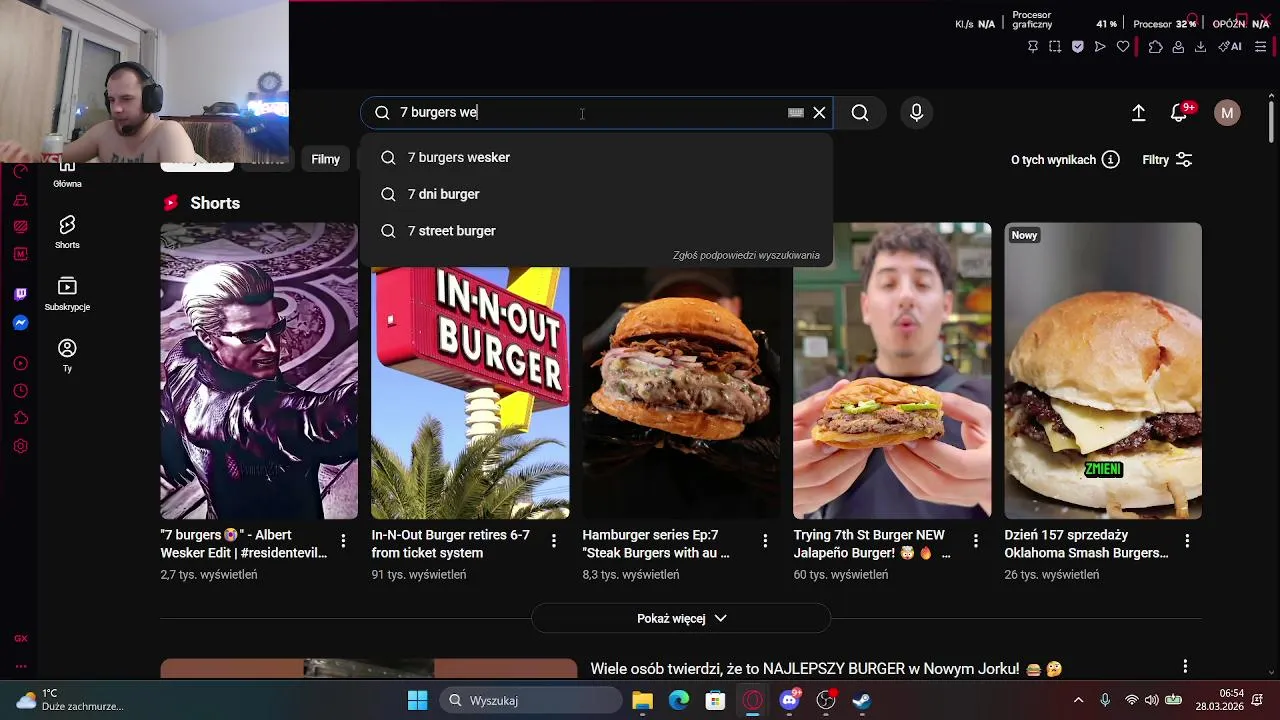Screen dimensions: 1280x720
Task: Show hidden tray icons chevron
Action: tap(1078, 700)
